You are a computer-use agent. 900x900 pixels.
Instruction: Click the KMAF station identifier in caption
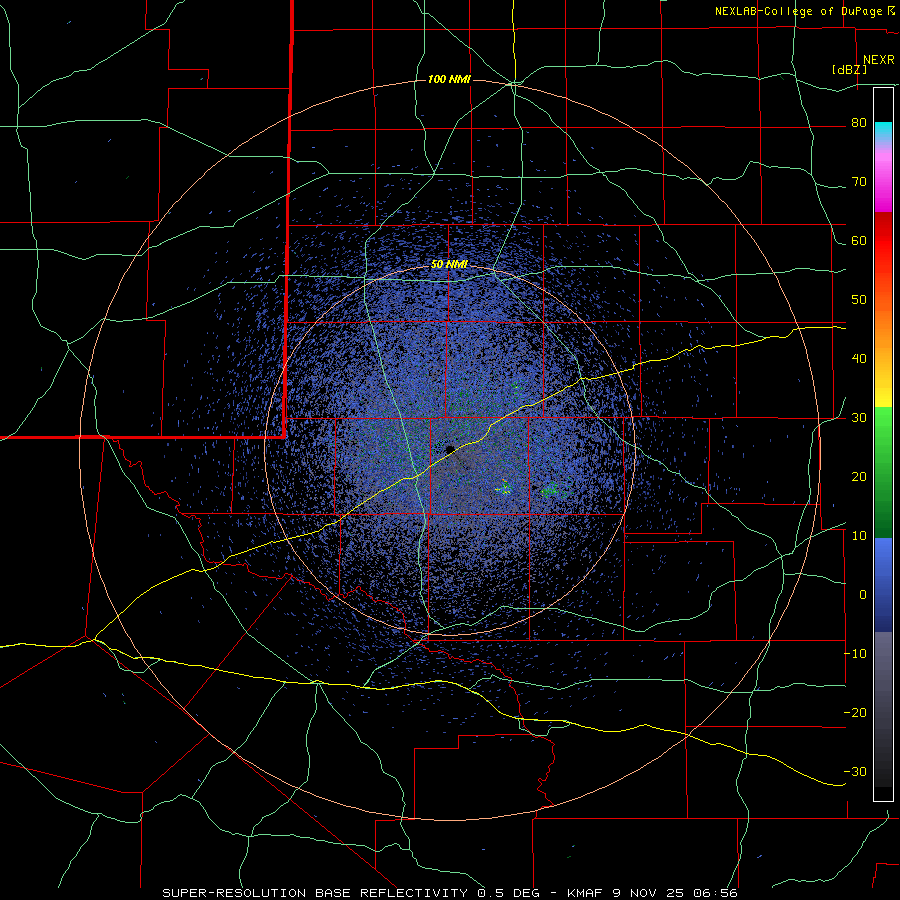click(583, 893)
